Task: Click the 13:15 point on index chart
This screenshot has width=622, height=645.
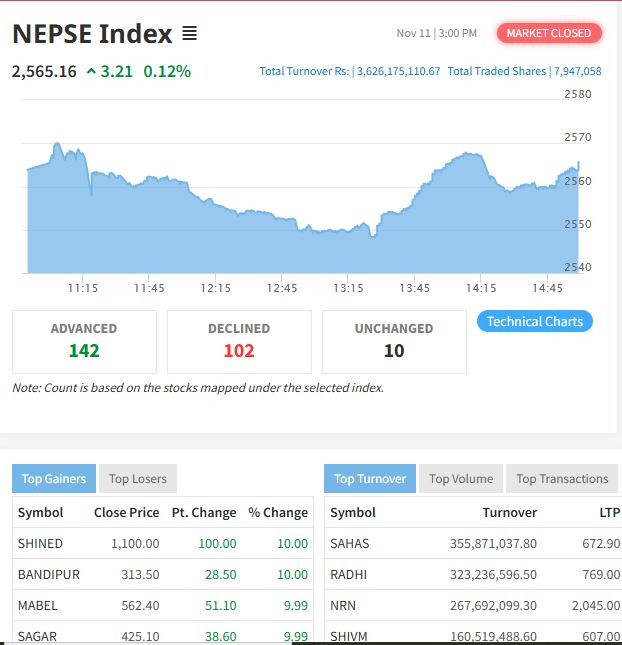Action: coord(348,232)
